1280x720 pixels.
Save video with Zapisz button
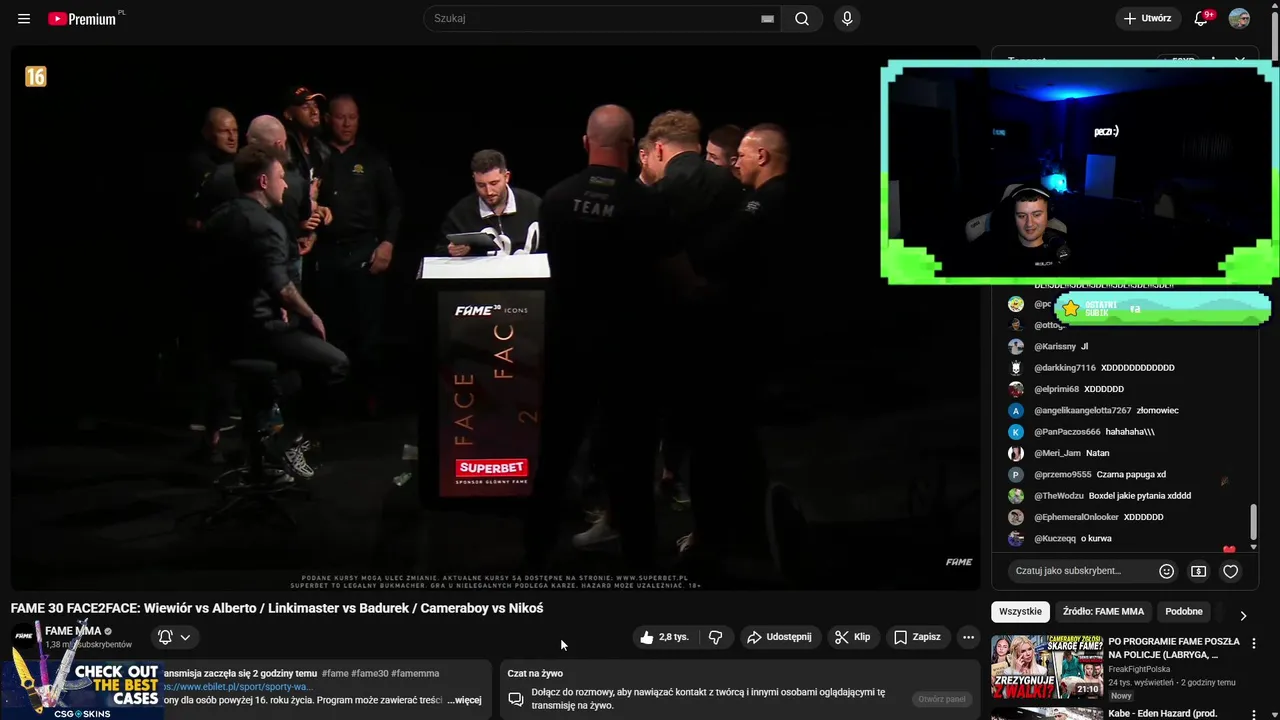tap(917, 637)
